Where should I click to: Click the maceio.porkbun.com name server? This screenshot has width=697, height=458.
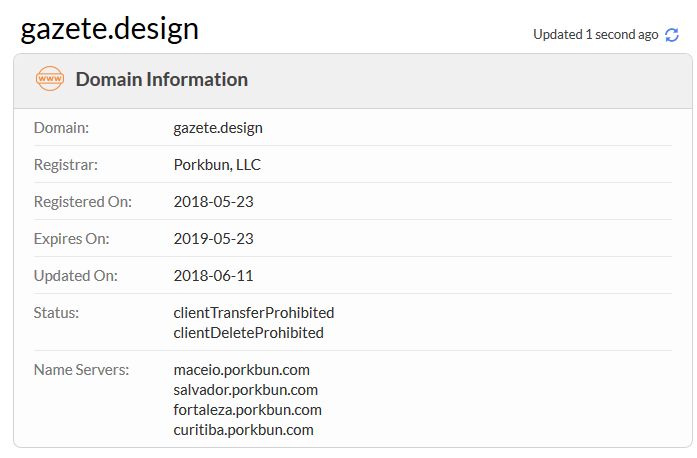click(x=241, y=370)
